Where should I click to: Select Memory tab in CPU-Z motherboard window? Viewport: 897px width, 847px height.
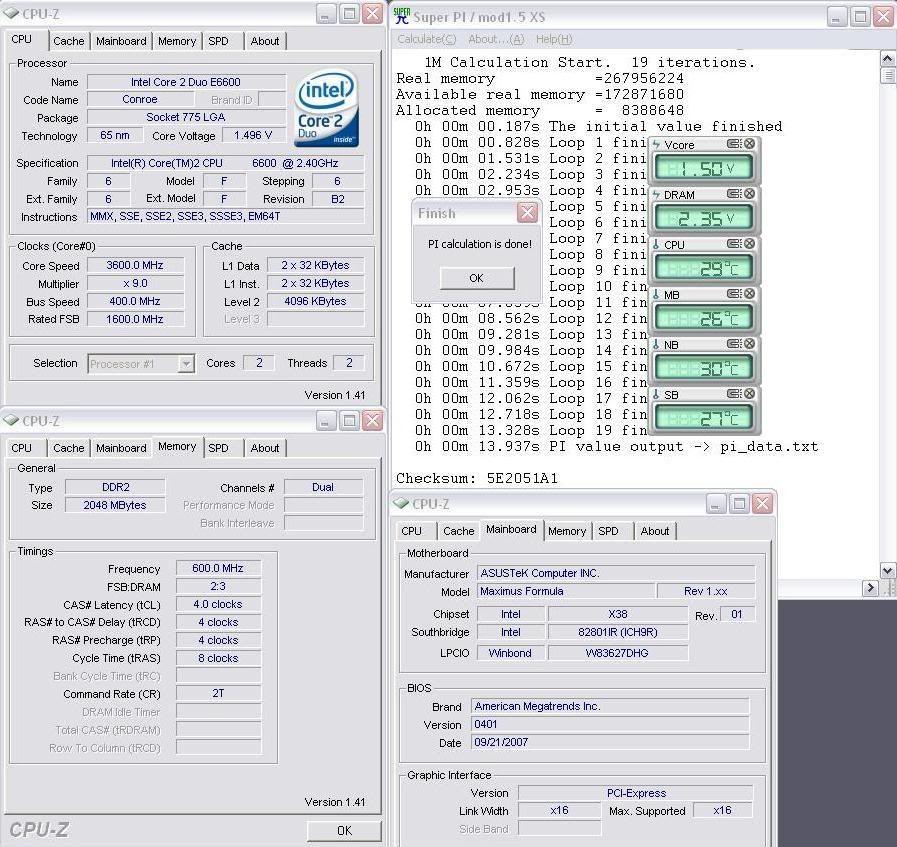pos(567,531)
